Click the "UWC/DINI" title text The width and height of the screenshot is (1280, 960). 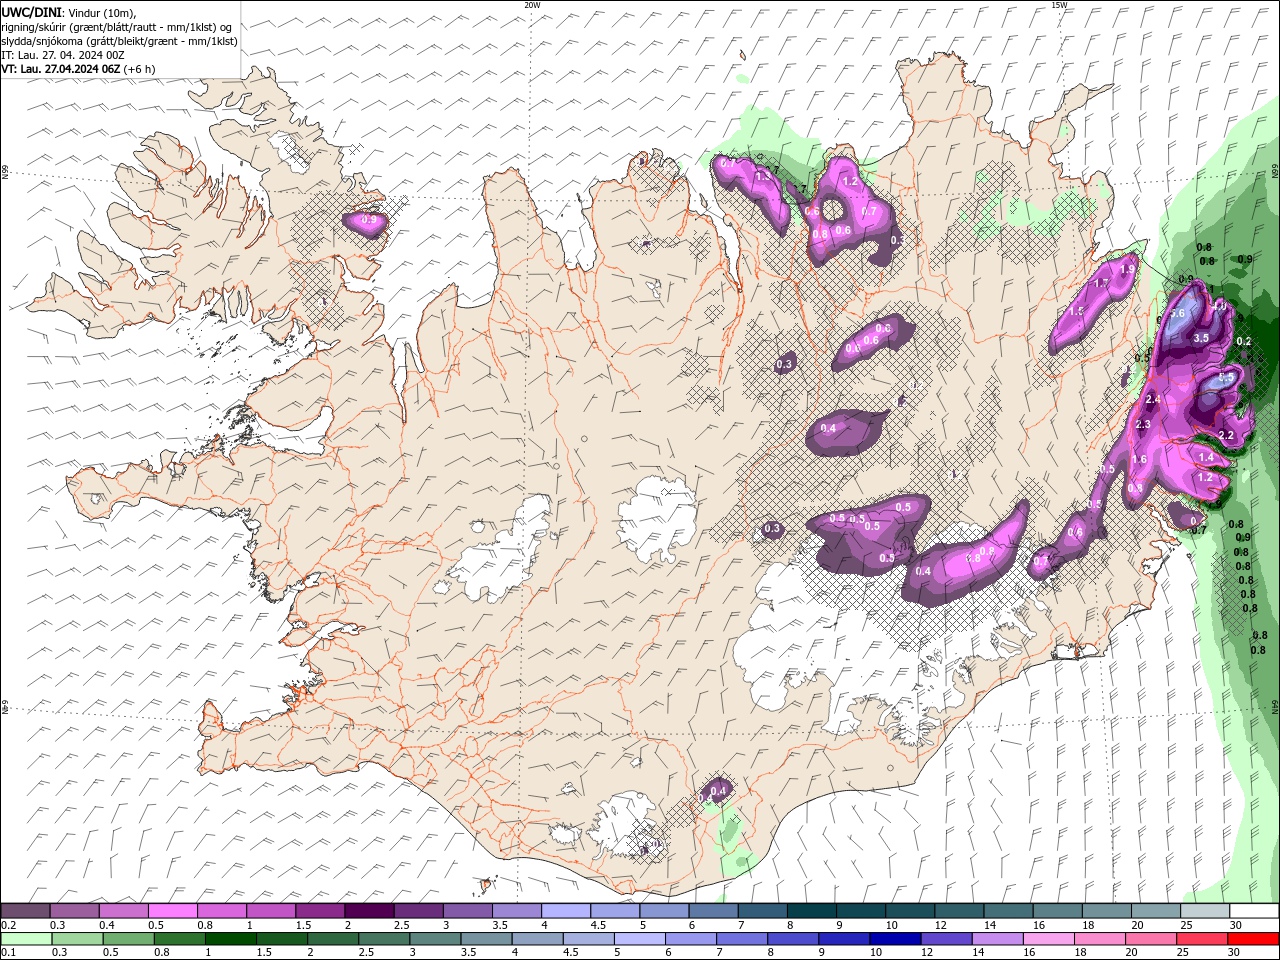[x=29, y=12]
